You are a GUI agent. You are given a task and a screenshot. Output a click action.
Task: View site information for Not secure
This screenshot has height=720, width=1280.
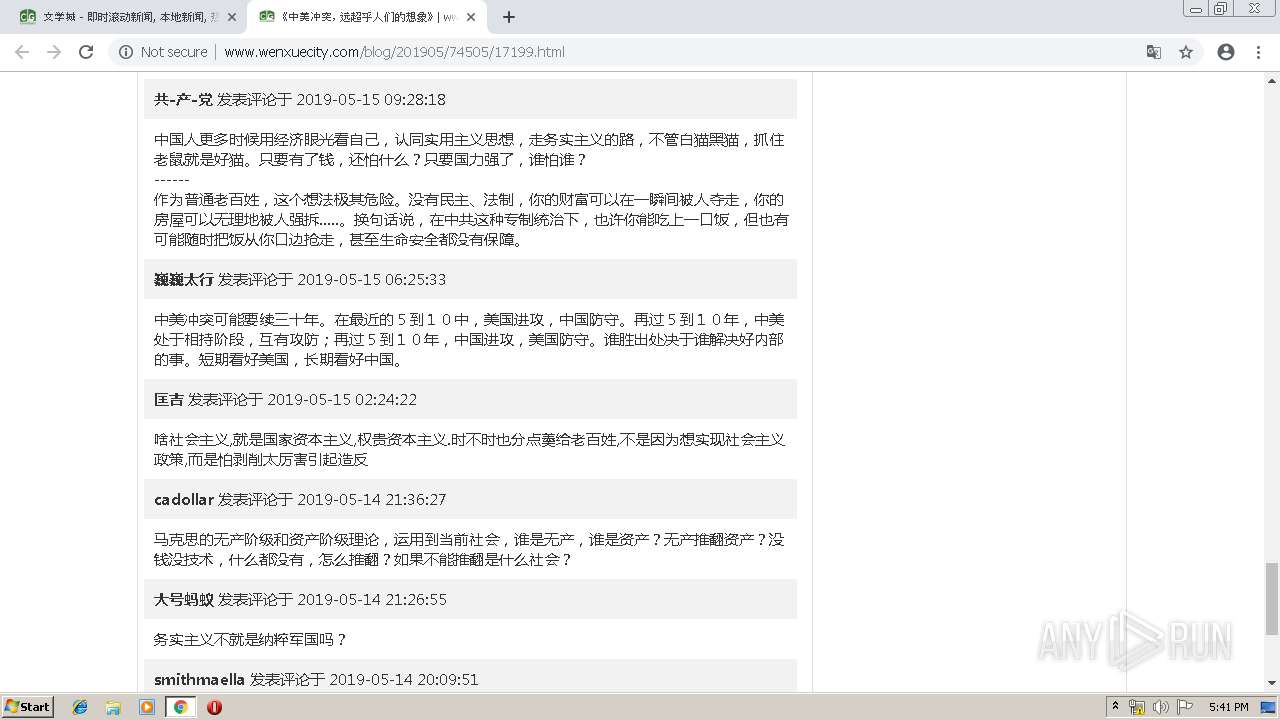[x=163, y=52]
